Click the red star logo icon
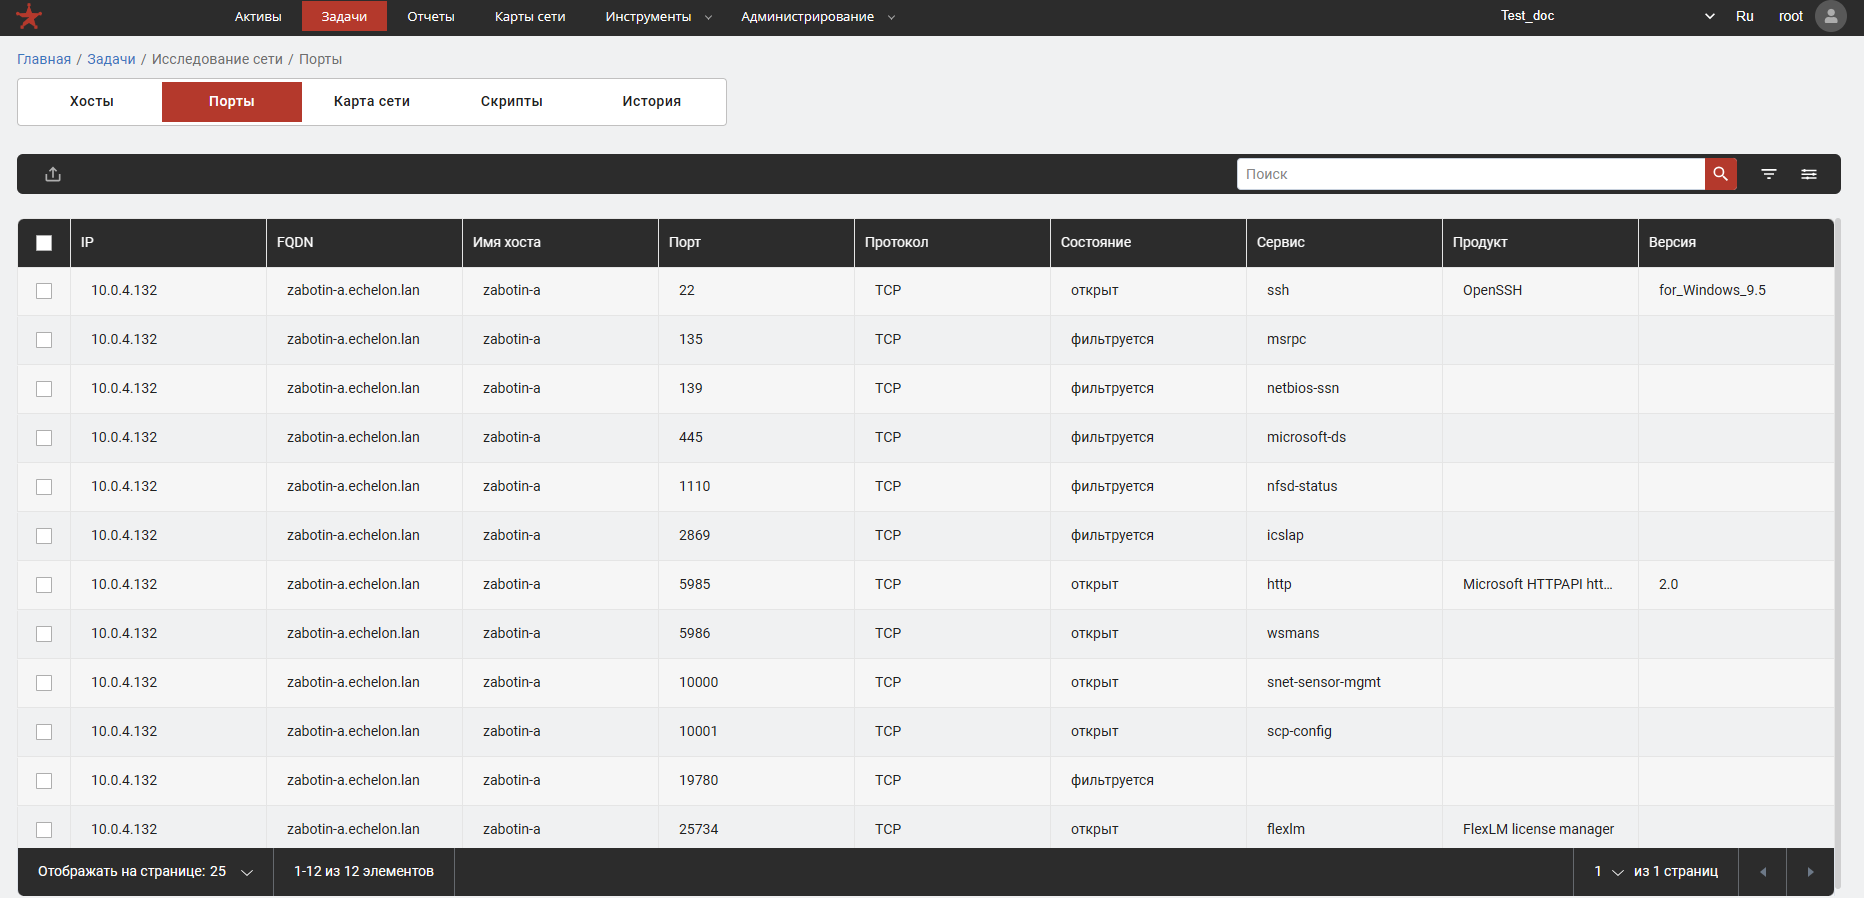Image resolution: width=1864 pixels, height=898 pixels. pyautogui.click(x=29, y=16)
